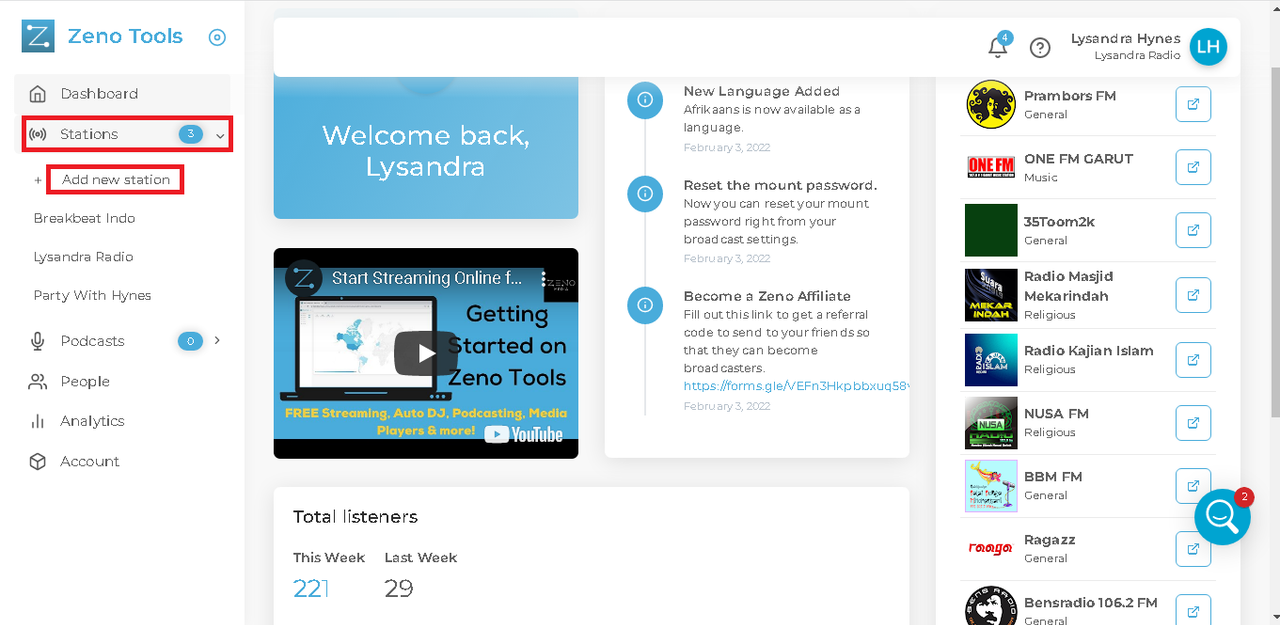Screen dimensions: 1280x625
Task: Click the plus icon beside Add new station
Action: 38,180
